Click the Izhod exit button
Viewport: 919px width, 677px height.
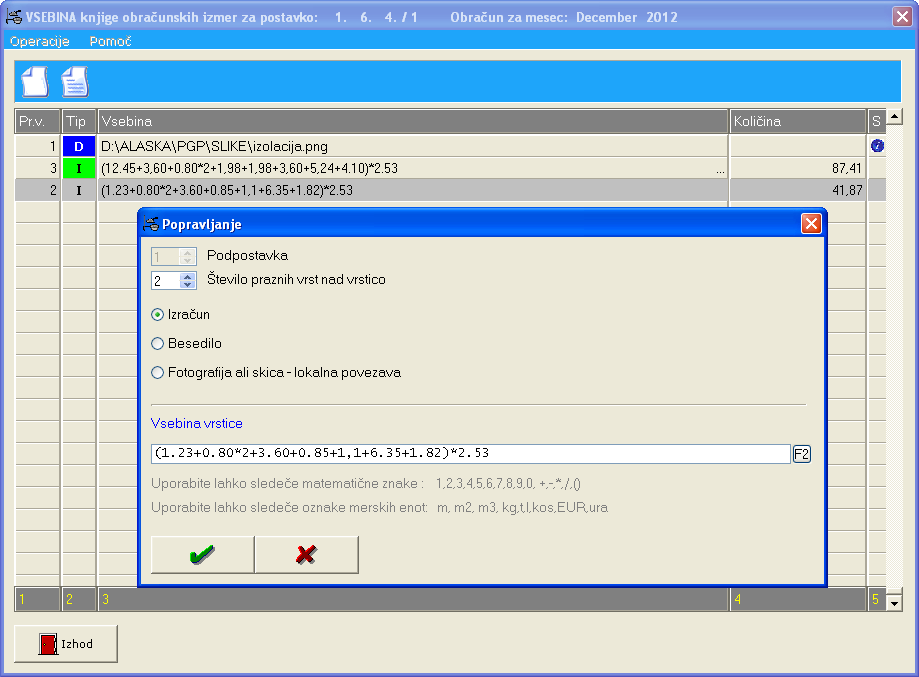point(66,644)
